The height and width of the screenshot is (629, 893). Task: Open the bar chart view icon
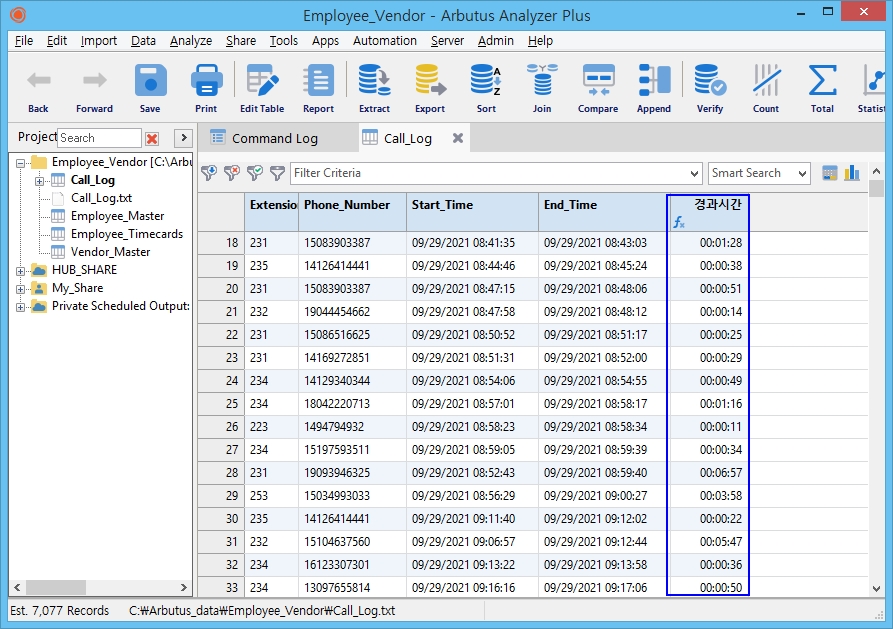852,173
